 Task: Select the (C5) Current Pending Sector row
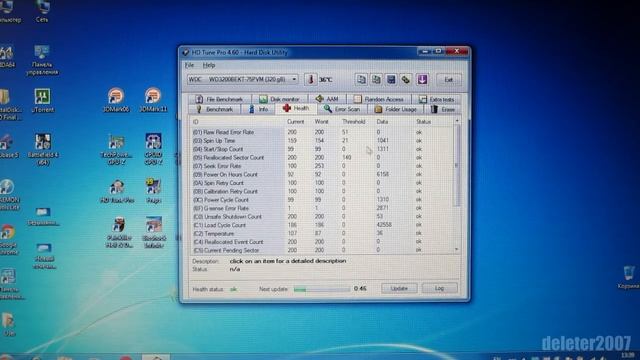322,250
